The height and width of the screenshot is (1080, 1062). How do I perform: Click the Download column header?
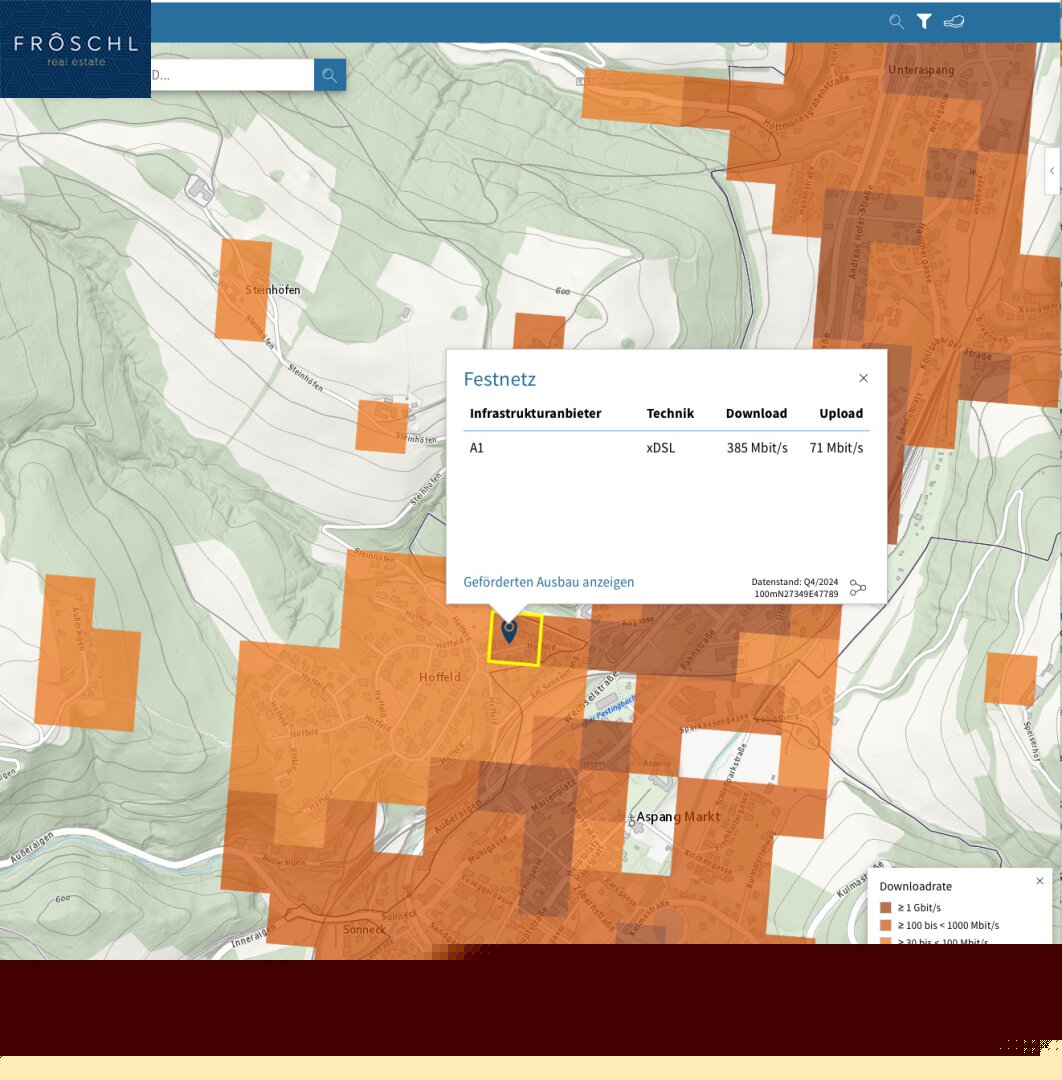(756, 413)
